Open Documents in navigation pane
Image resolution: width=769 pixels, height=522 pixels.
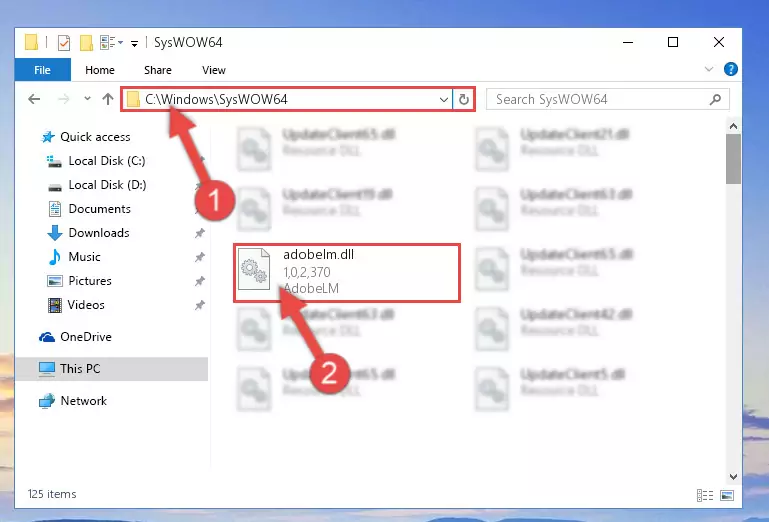pyautogui.click(x=100, y=209)
